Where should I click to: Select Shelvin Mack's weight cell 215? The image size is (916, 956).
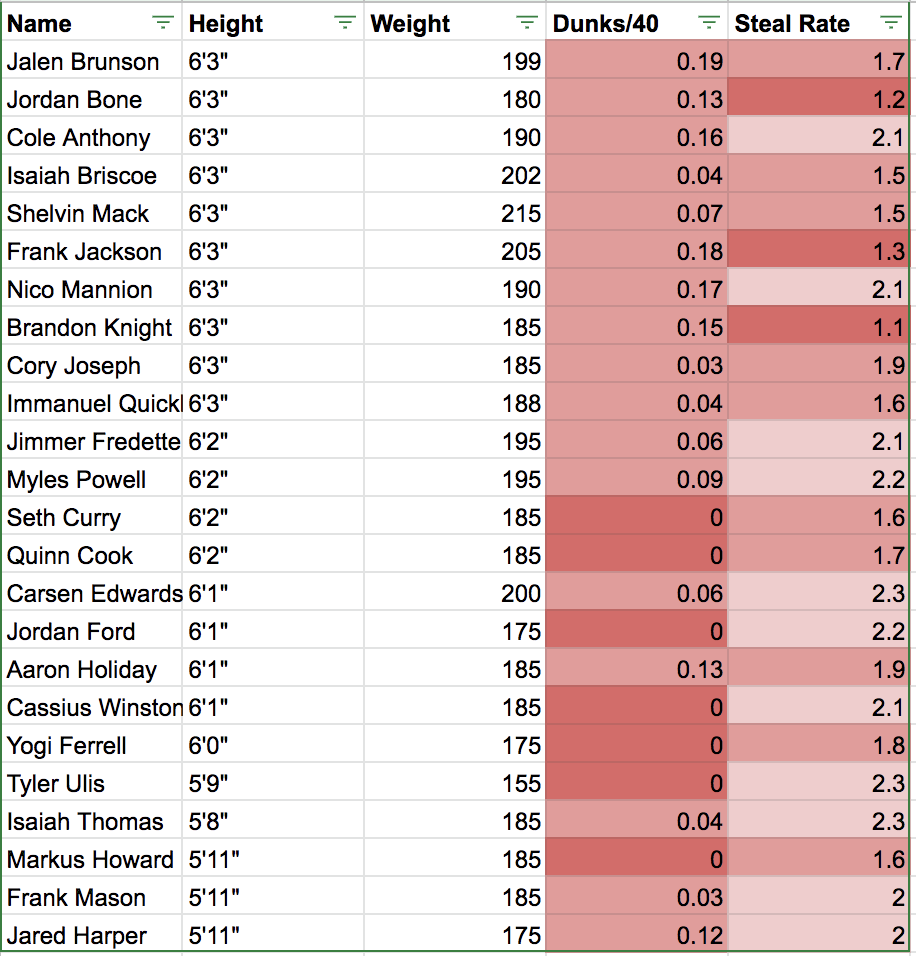tap(455, 214)
